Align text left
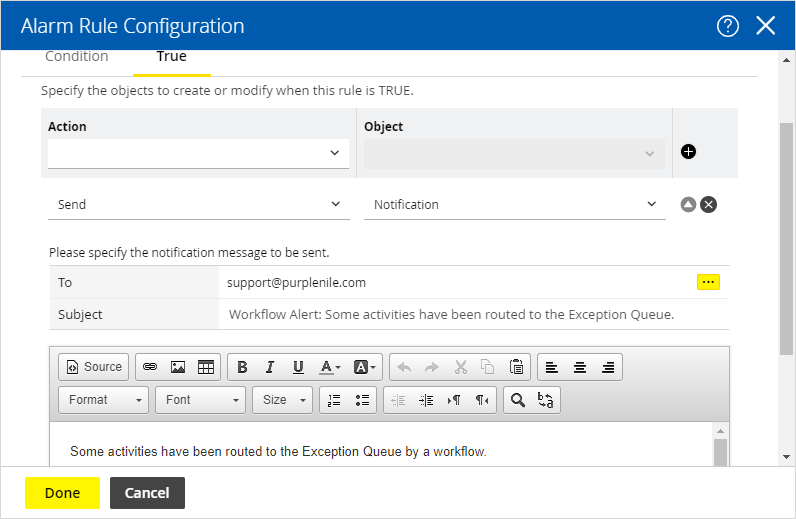This screenshot has width=796, height=519. pyautogui.click(x=552, y=367)
